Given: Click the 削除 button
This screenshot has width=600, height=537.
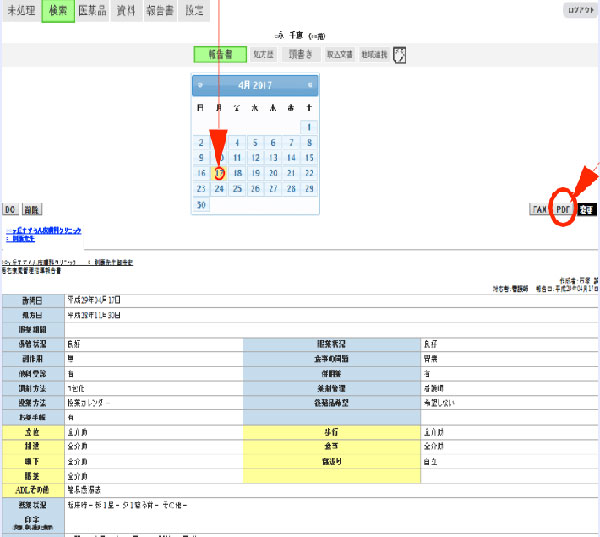Looking at the screenshot, I should click(32, 210).
